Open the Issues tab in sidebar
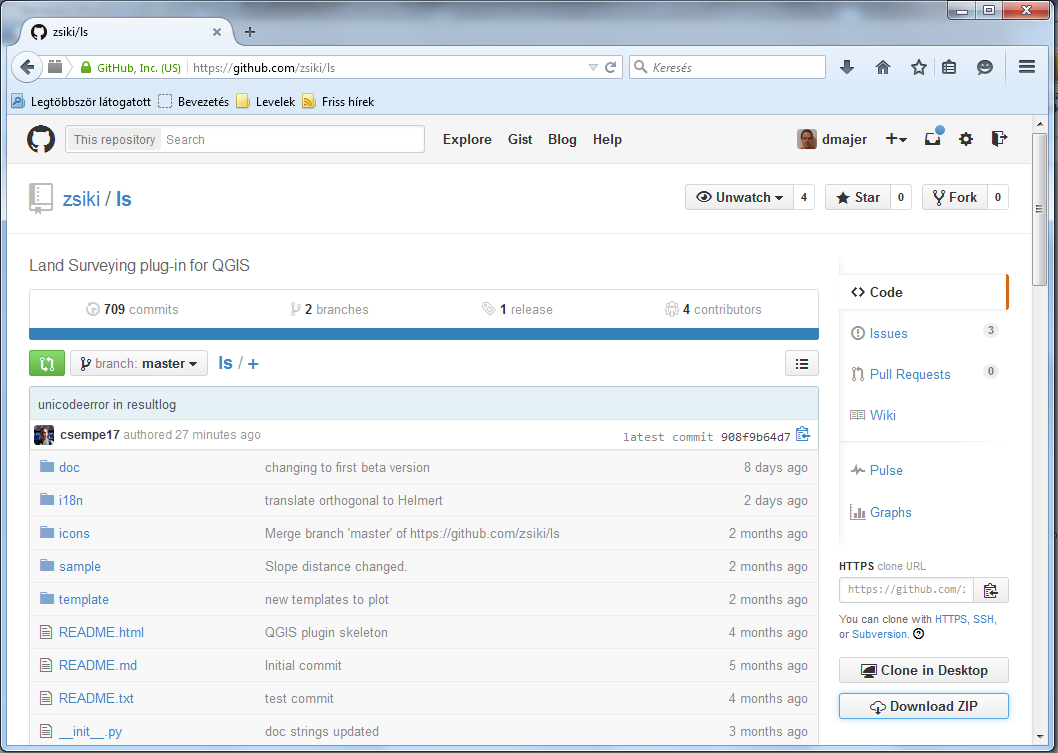Image resolution: width=1058 pixels, height=753 pixels. coord(888,333)
